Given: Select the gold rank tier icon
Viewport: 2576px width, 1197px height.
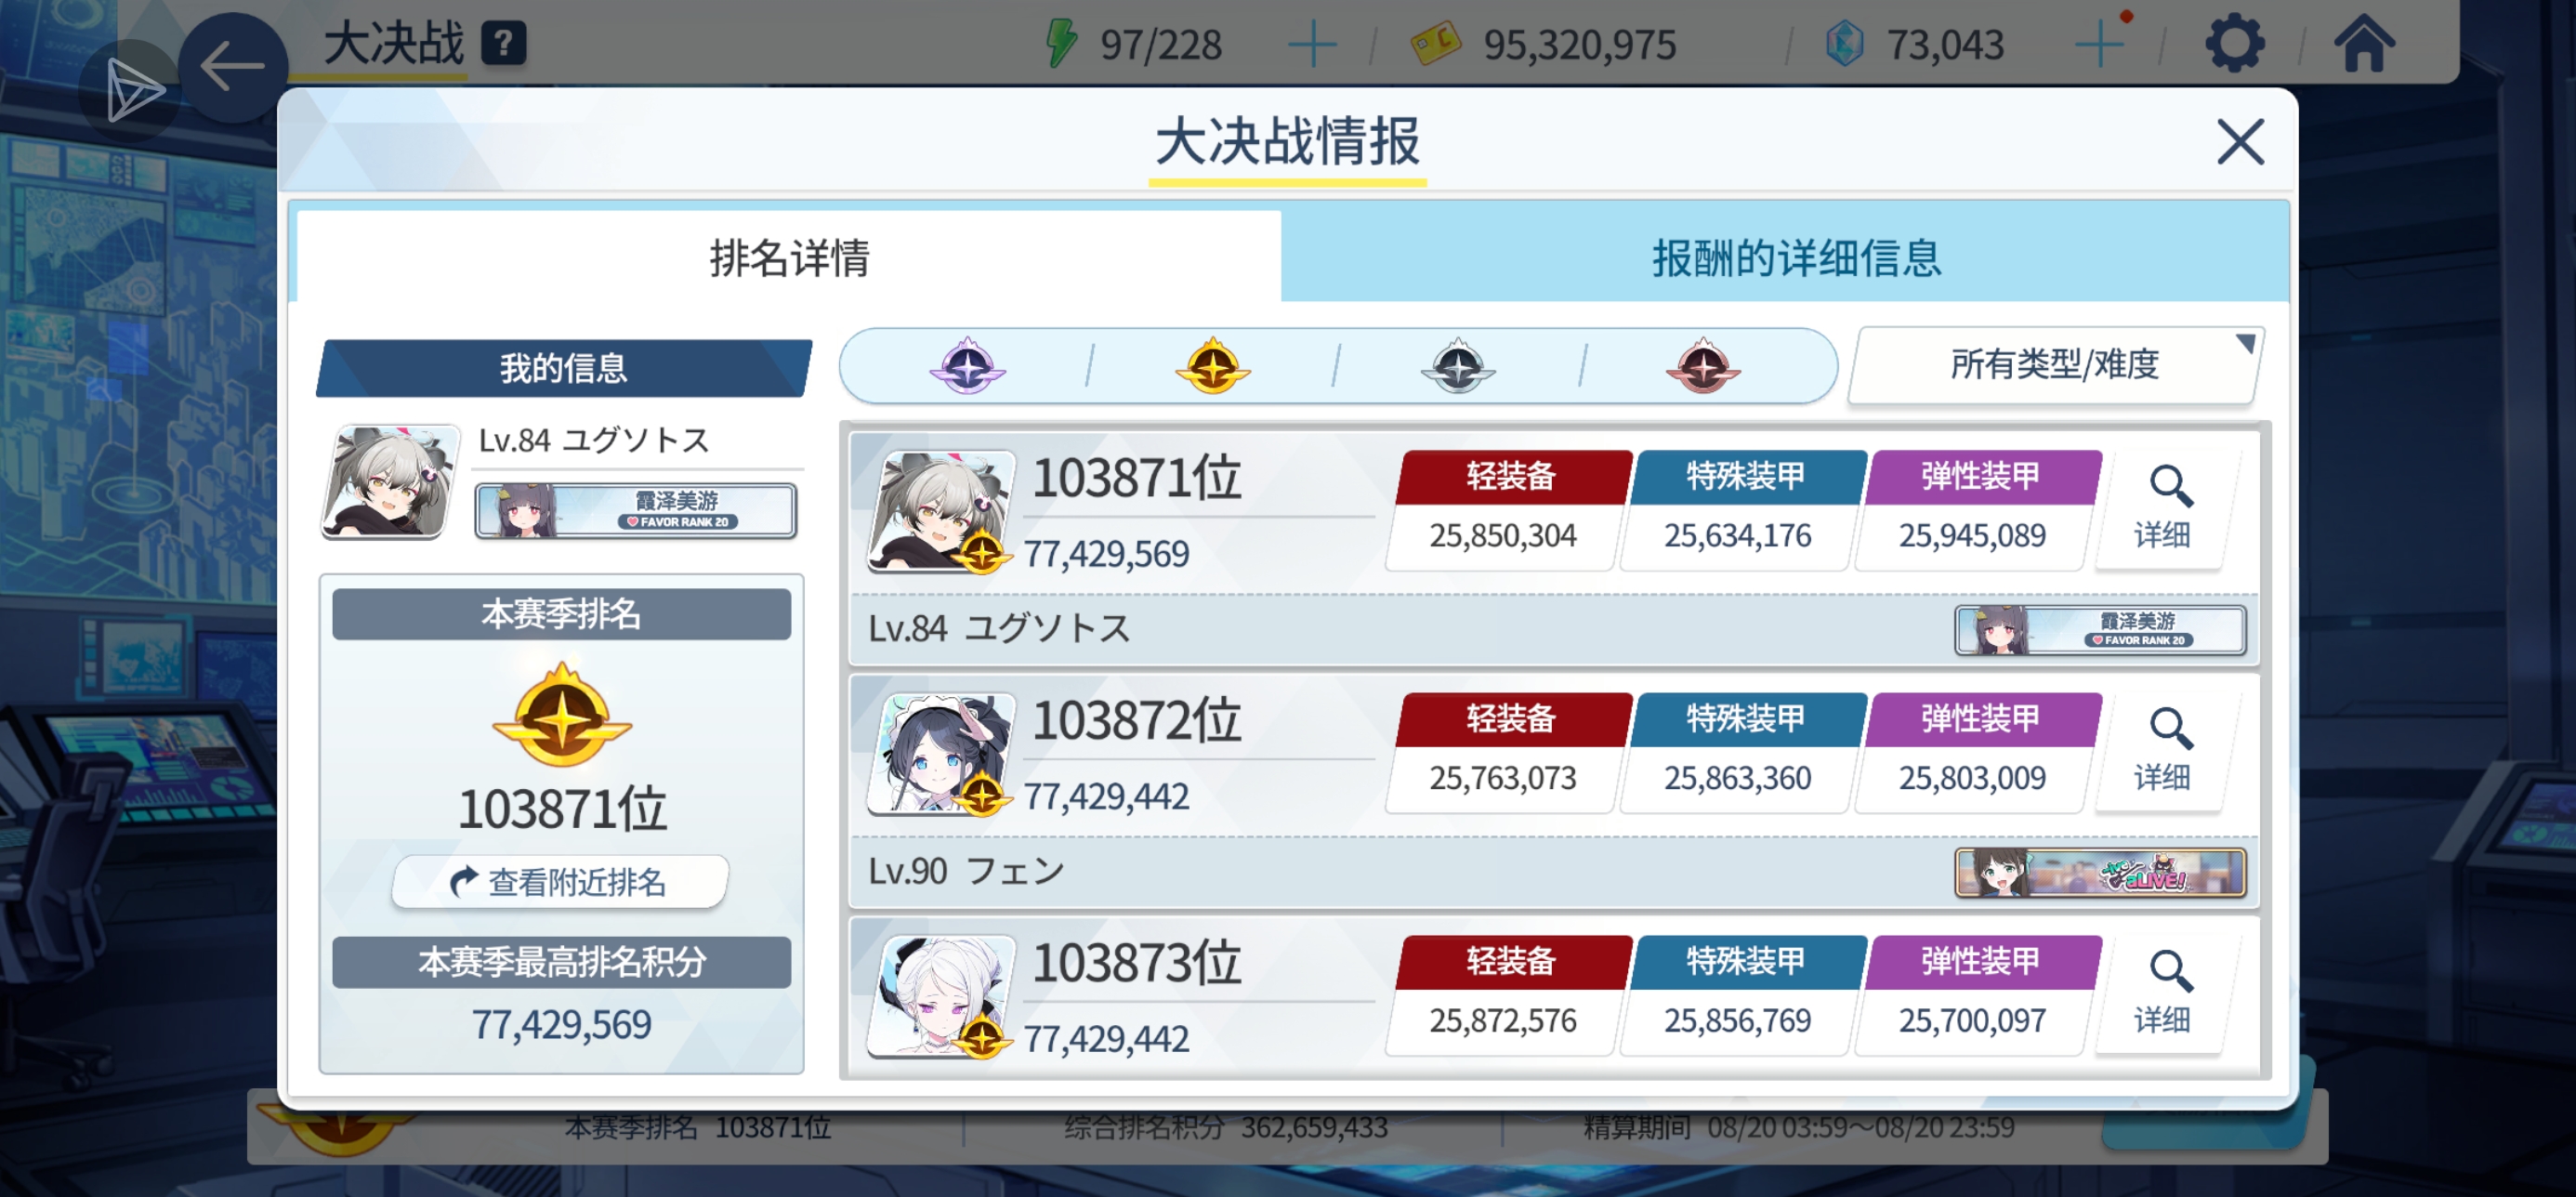Looking at the screenshot, I should pyautogui.click(x=1212, y=366).
